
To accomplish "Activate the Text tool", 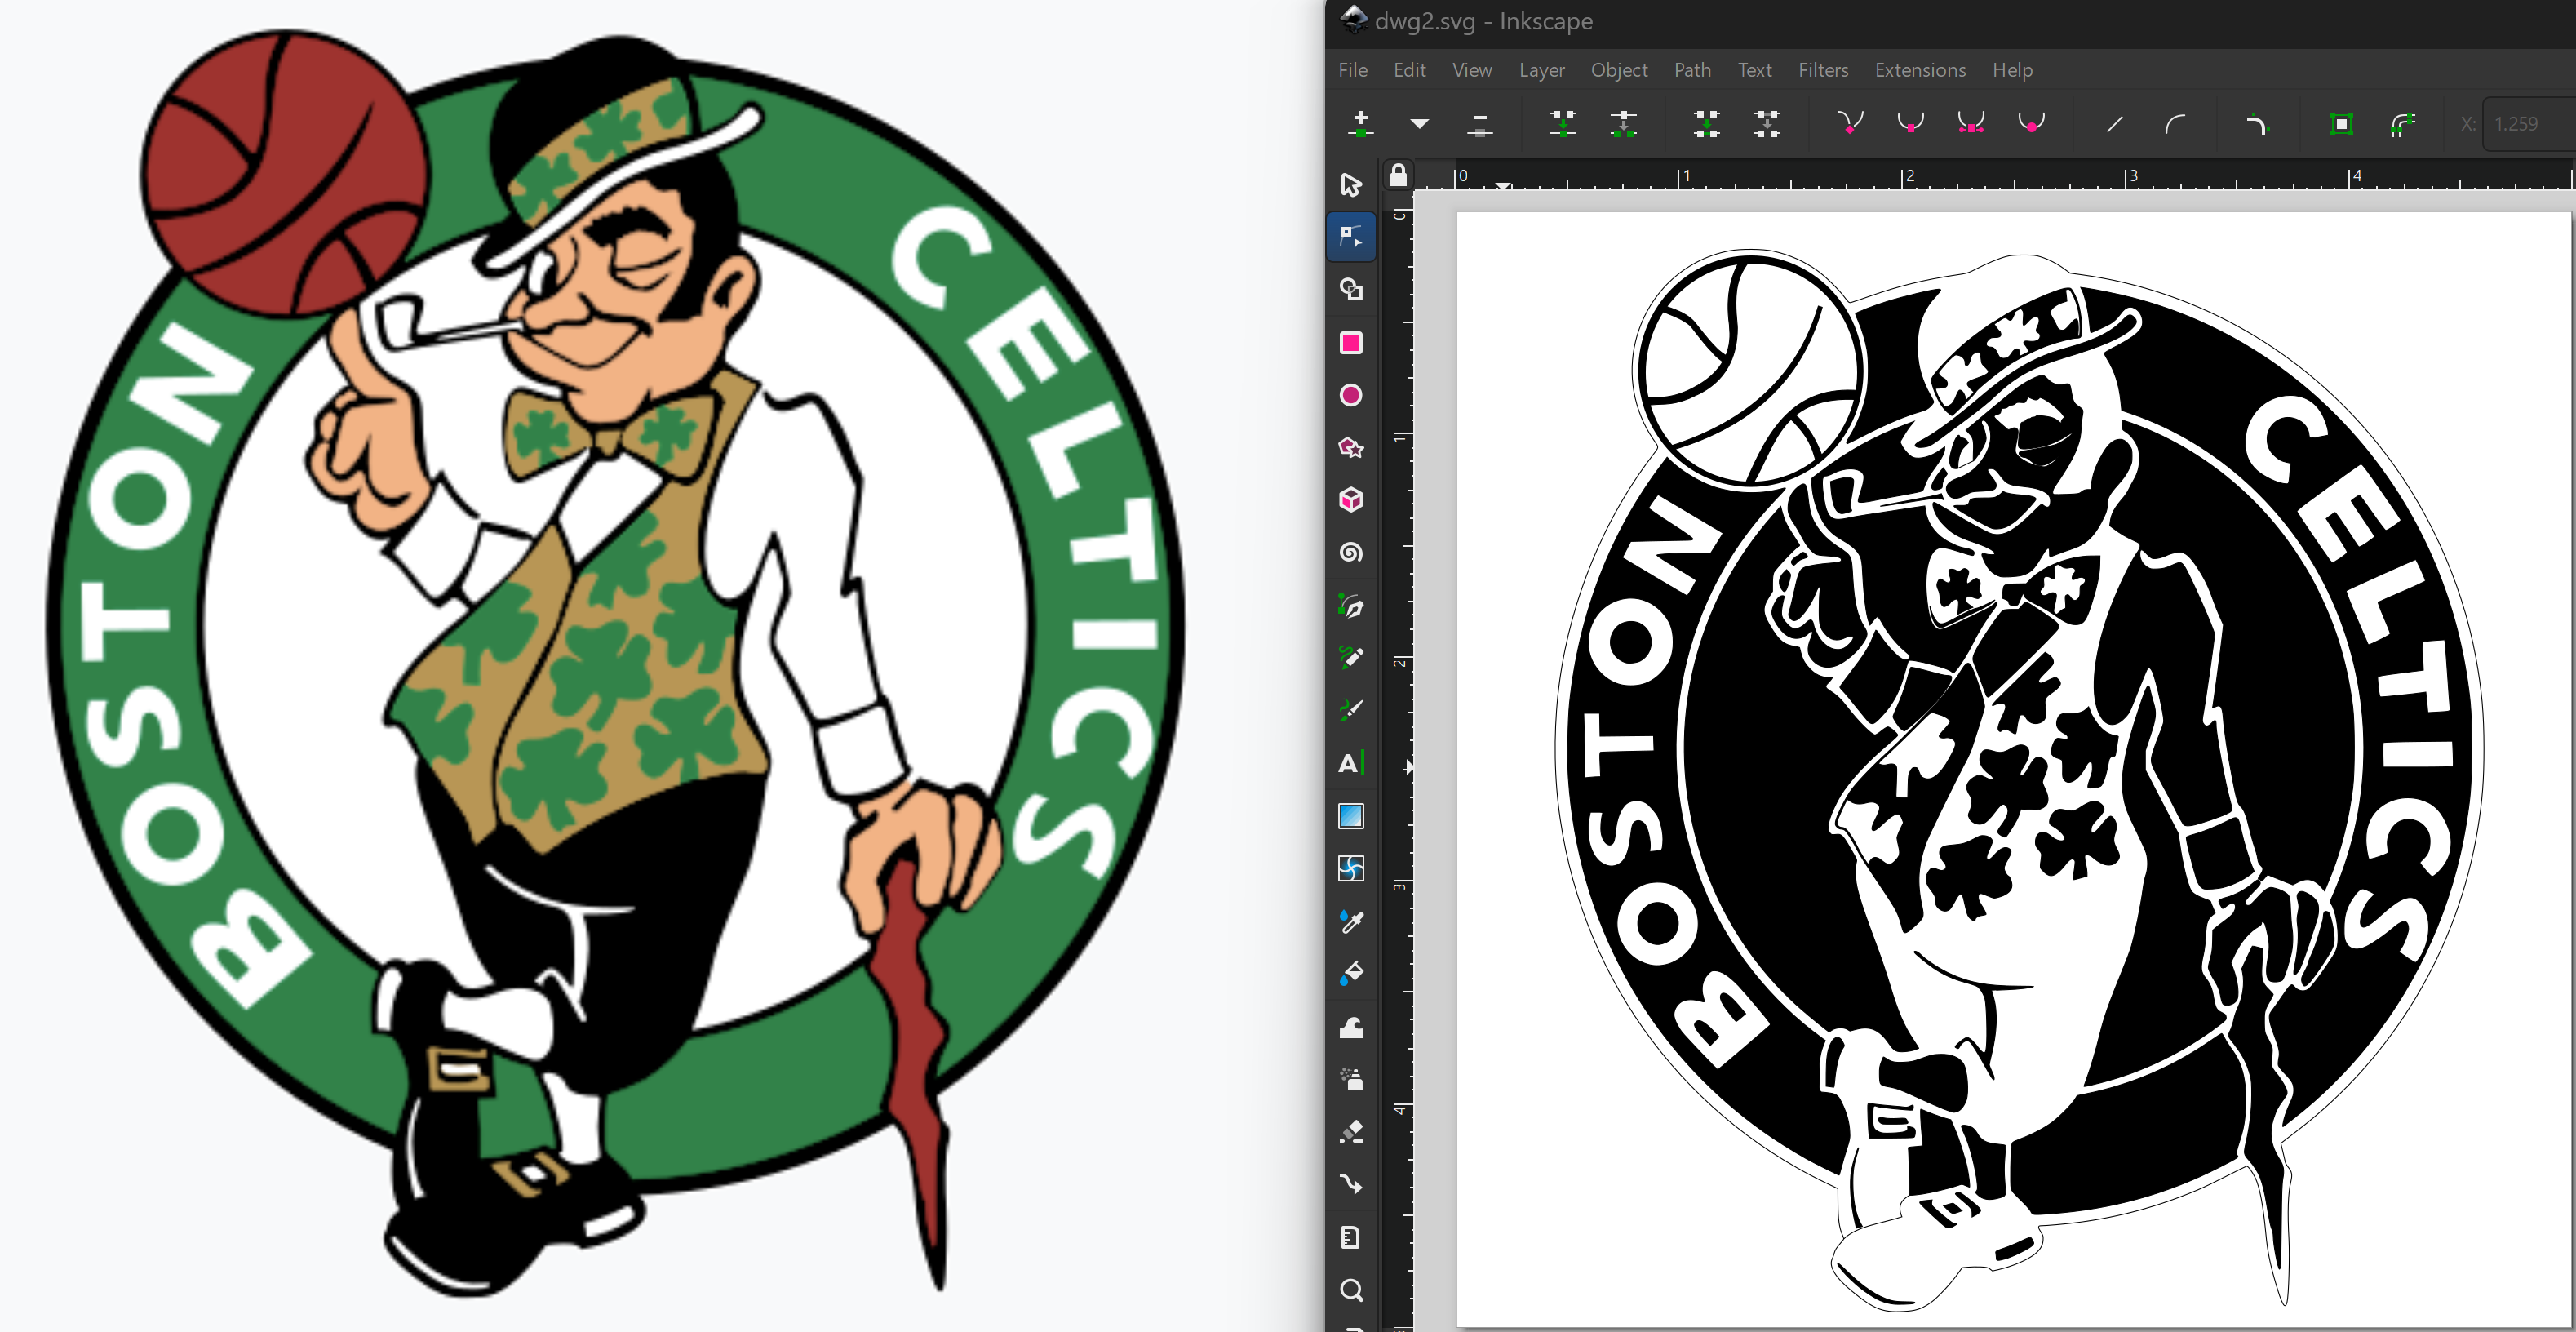I will click(1351, 763).
